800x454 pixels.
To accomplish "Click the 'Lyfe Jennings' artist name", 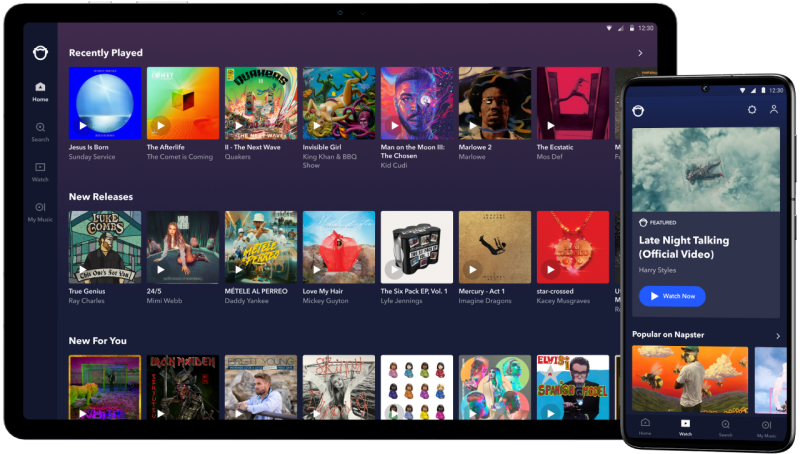I will 402,301.
